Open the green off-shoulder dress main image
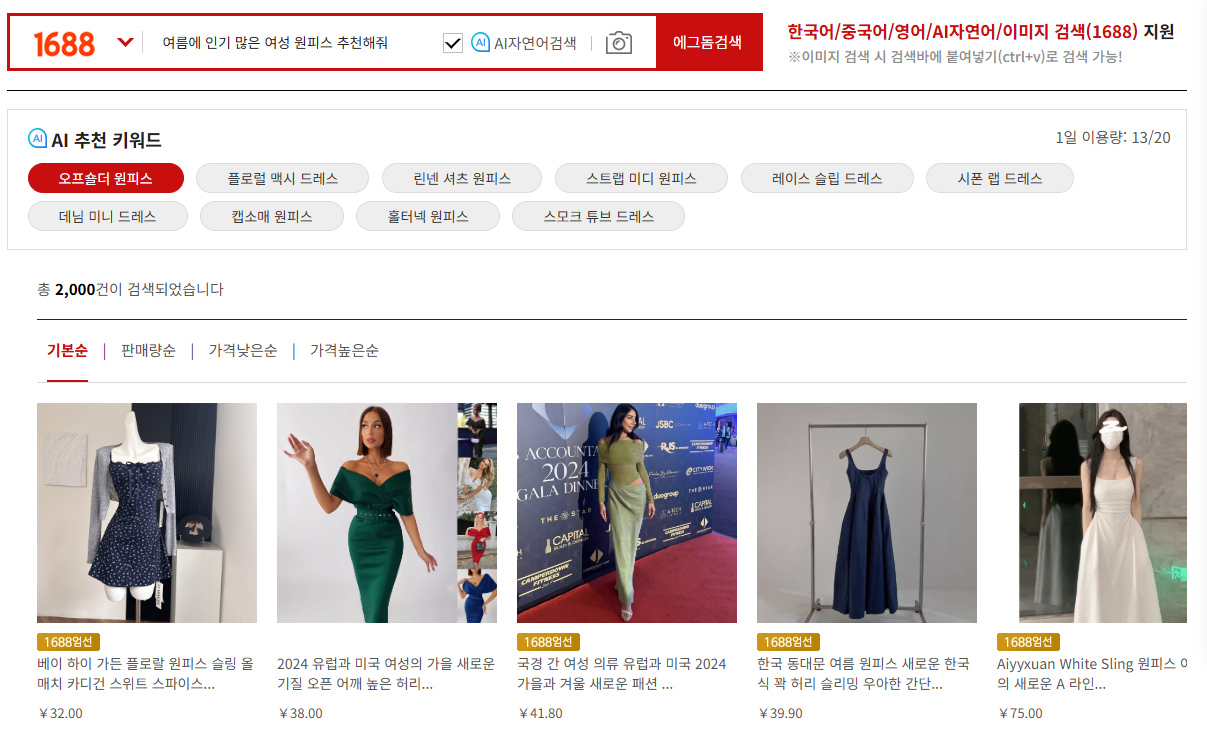 coord(367,513)
